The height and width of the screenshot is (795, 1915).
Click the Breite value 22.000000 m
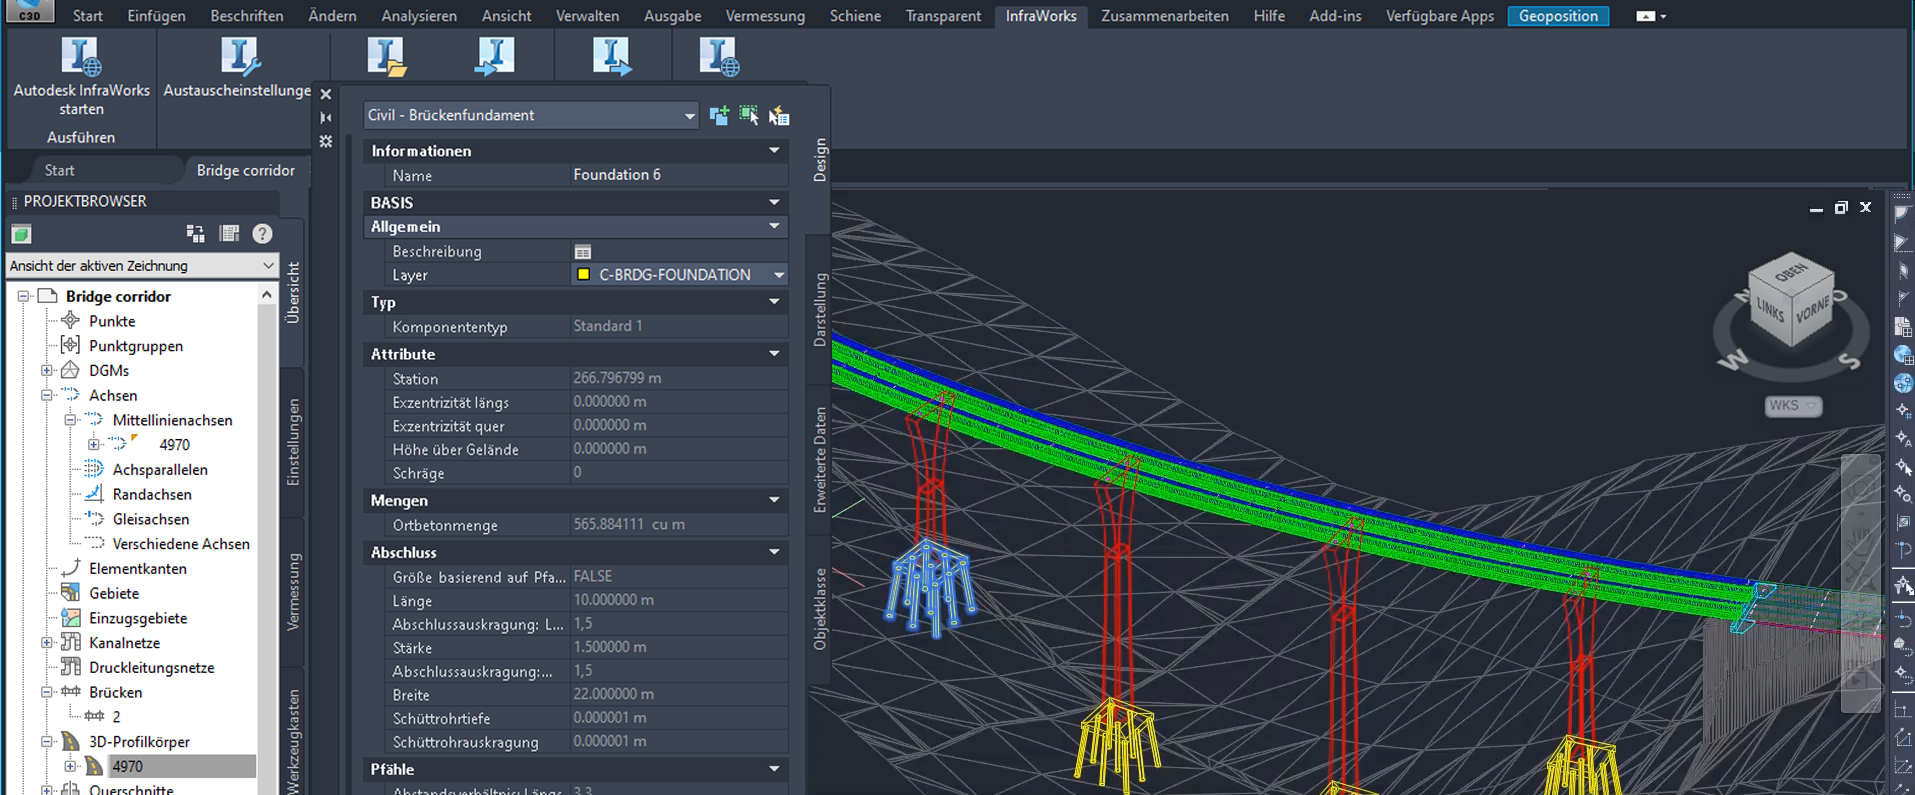(680, 694)
